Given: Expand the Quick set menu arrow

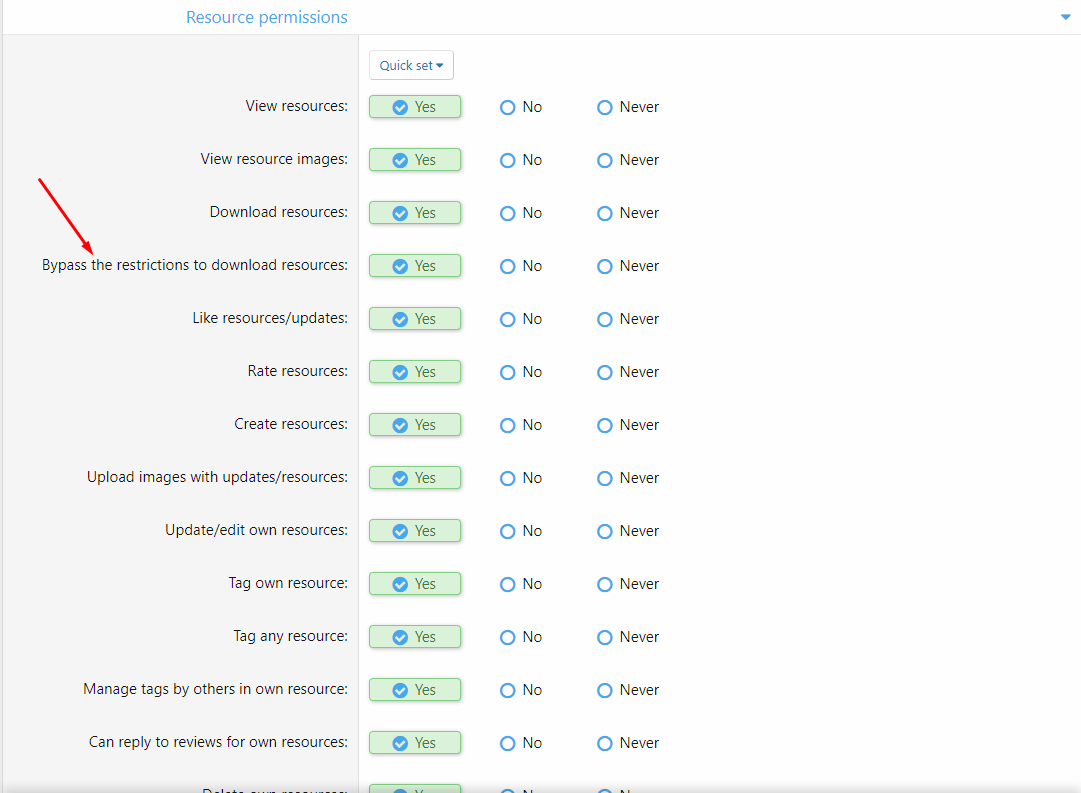Looking at the screenshot, I should point(438,64).
